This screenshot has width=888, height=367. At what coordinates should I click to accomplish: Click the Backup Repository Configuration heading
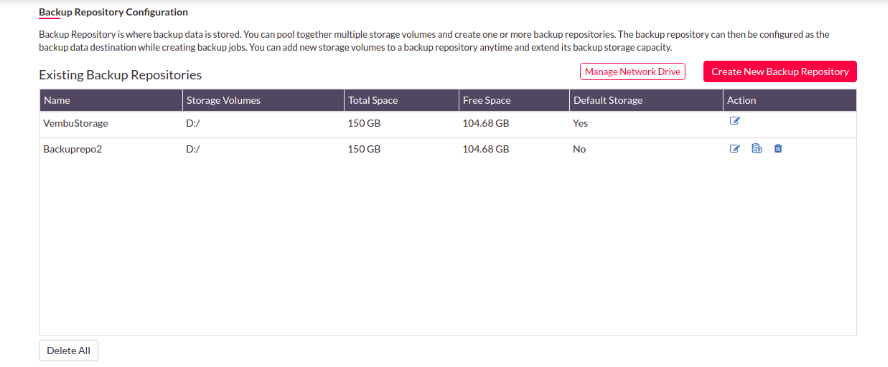pyautogui.click(x=113, y=12)
